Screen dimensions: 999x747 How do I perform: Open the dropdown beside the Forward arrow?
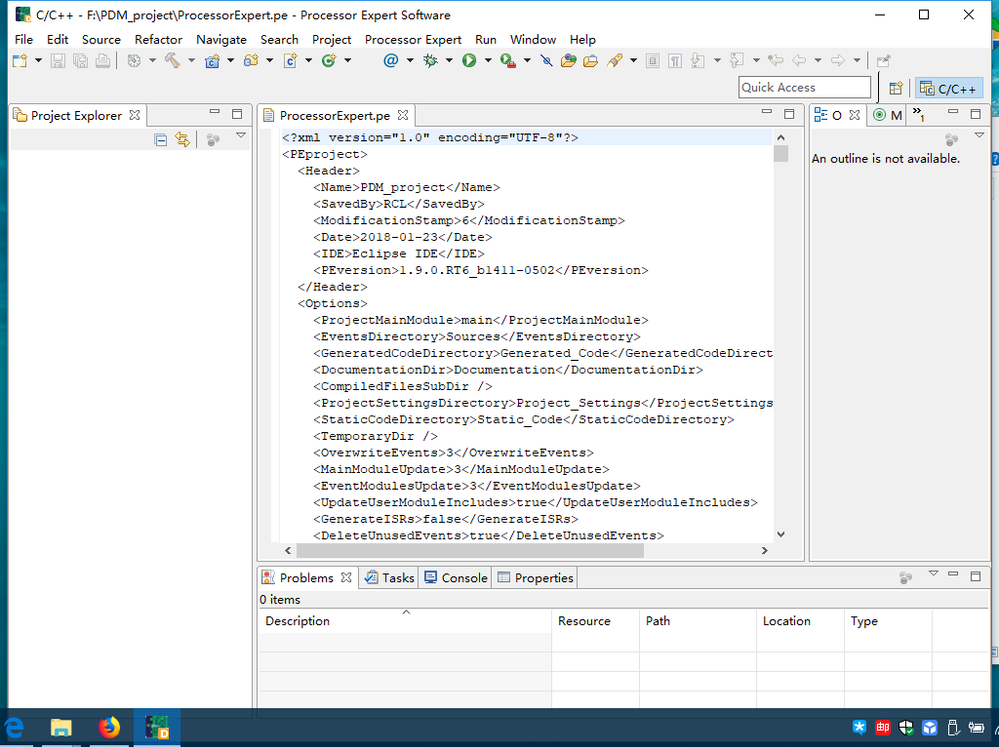coord(857,61)
